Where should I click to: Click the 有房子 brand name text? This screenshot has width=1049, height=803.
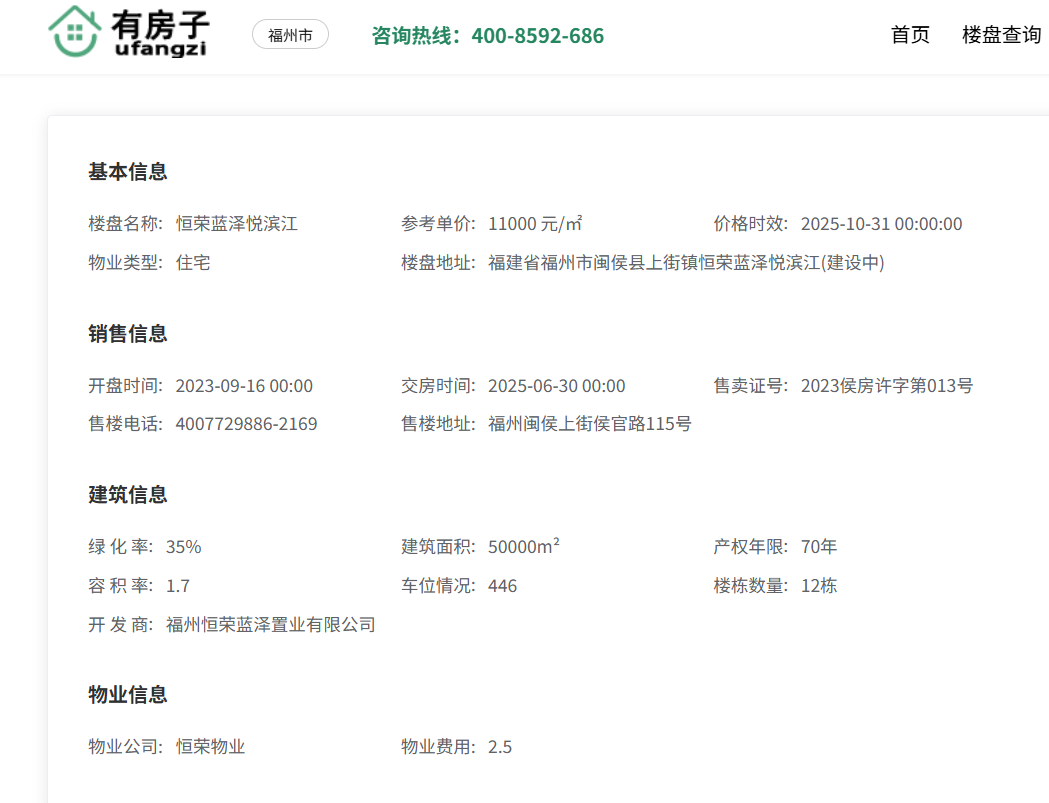[160, 22]
